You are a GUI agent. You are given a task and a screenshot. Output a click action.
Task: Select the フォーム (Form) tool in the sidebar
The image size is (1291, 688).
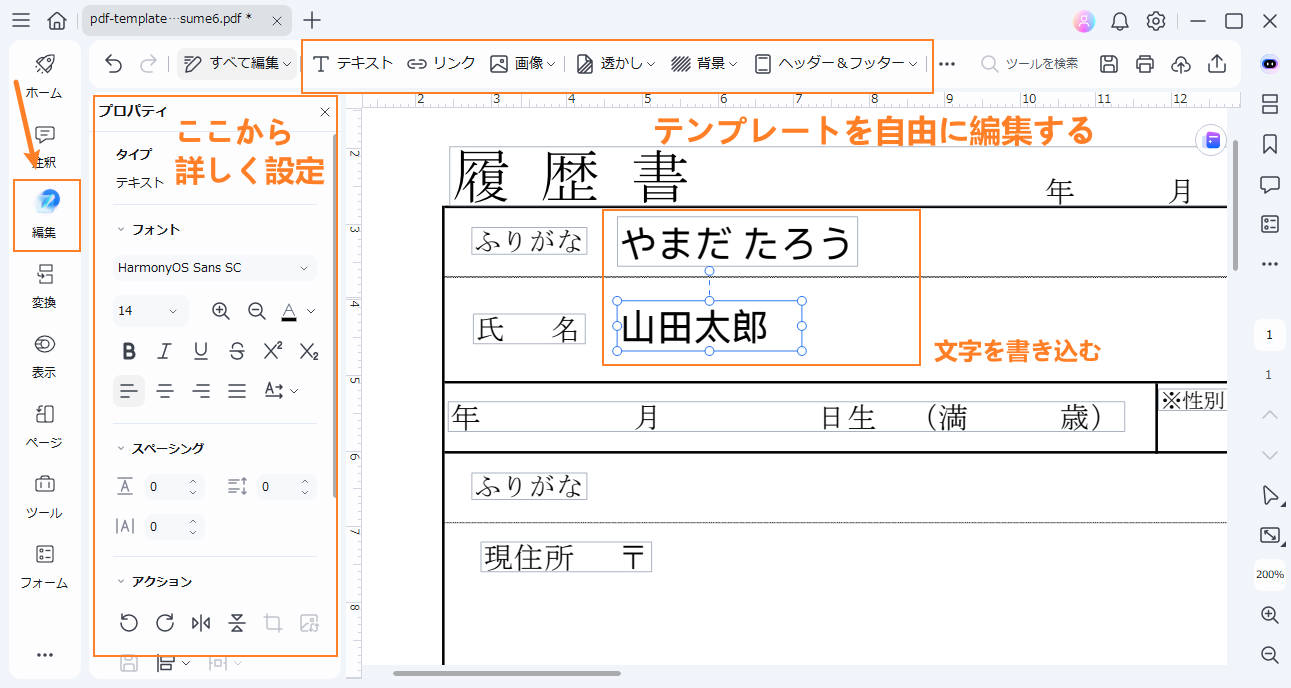[x=44, y=565]
